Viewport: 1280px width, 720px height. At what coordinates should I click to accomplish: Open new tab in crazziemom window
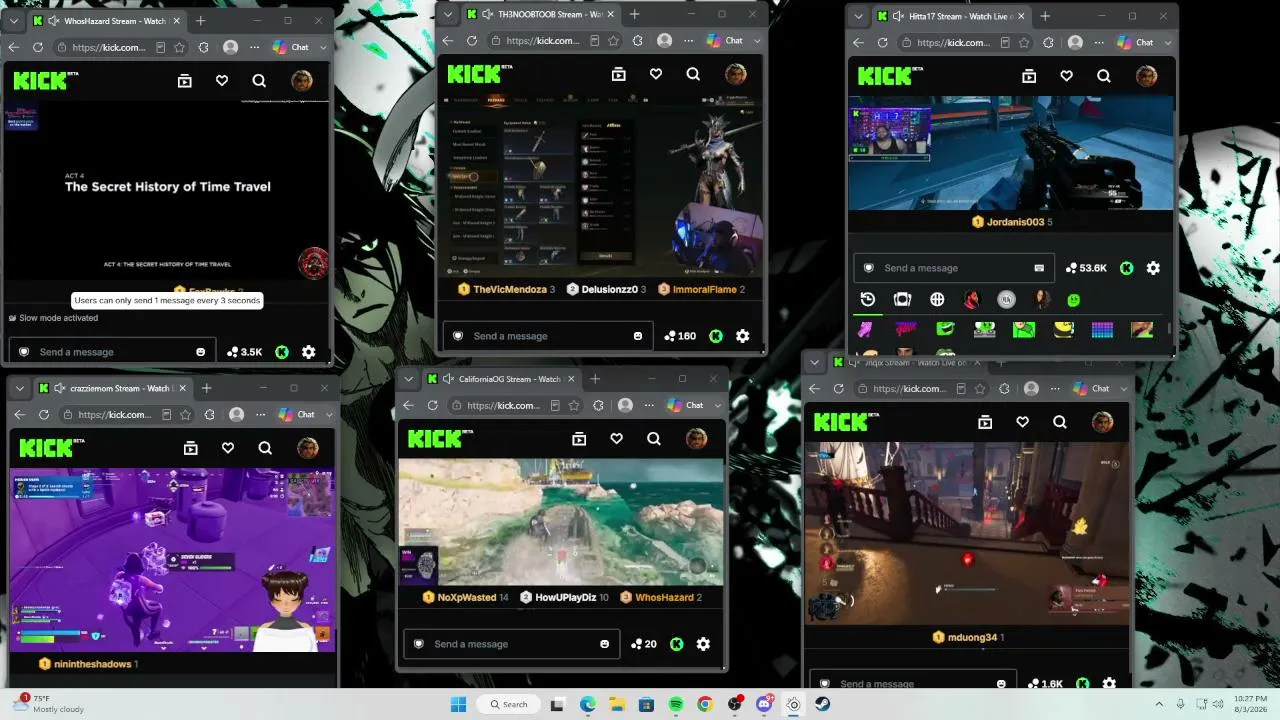[206, 388]
